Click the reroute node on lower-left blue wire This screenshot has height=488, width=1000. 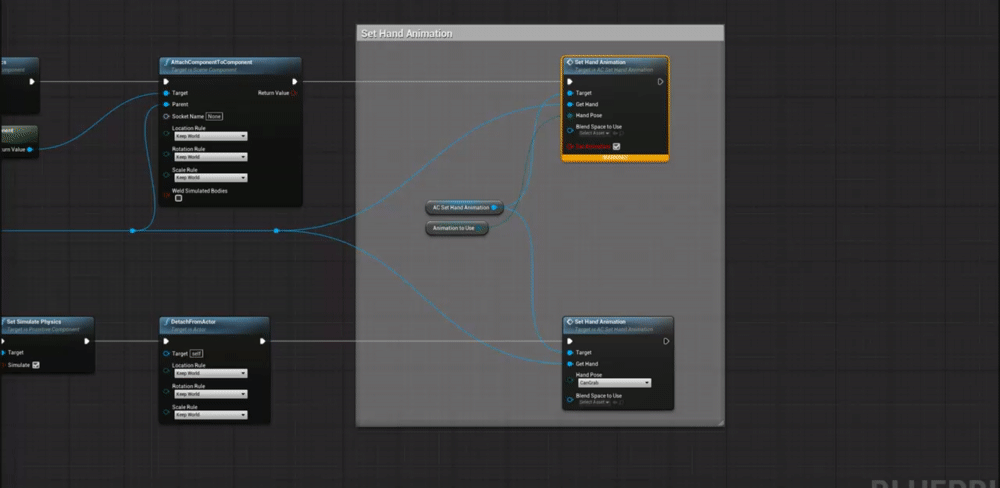pyautogui.click(x=133, y=230)
